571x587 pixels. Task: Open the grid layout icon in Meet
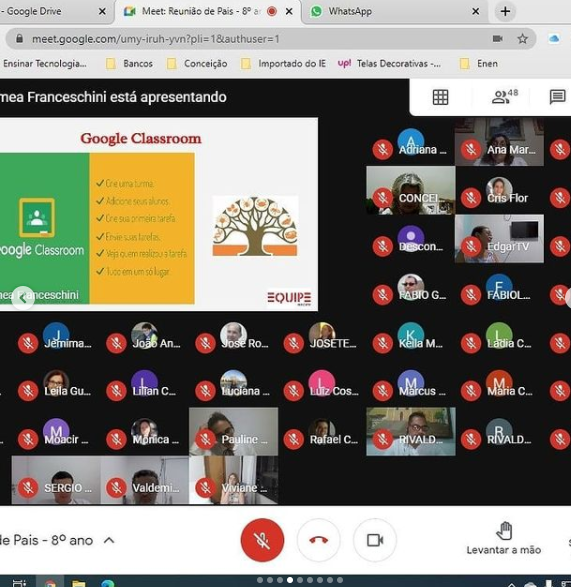click(440, 97)
